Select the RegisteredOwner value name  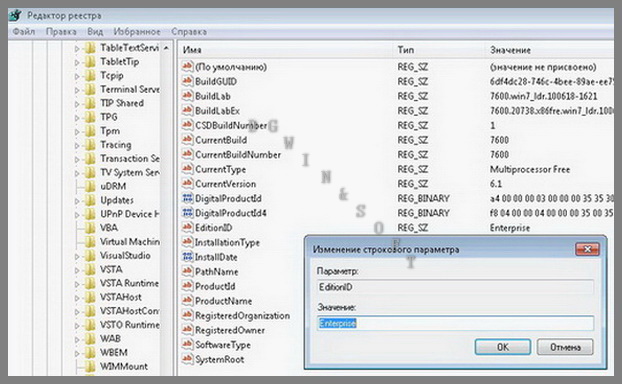[x=230, y=330]
